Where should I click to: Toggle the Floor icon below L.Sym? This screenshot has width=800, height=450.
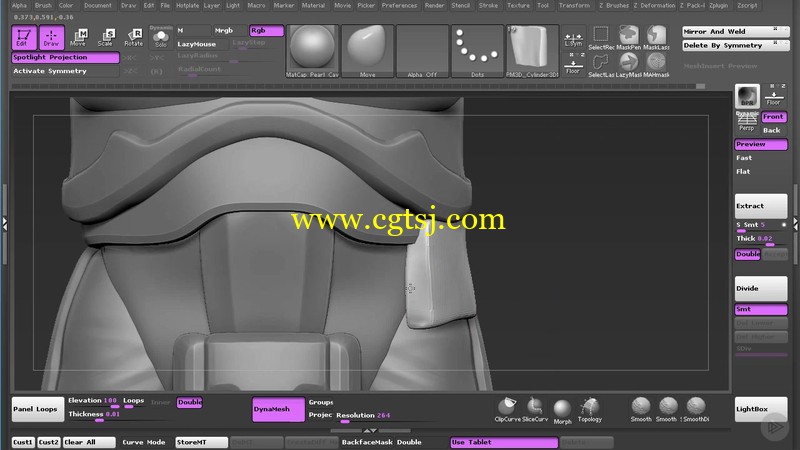pyautogui.click(x=573, y=65)
